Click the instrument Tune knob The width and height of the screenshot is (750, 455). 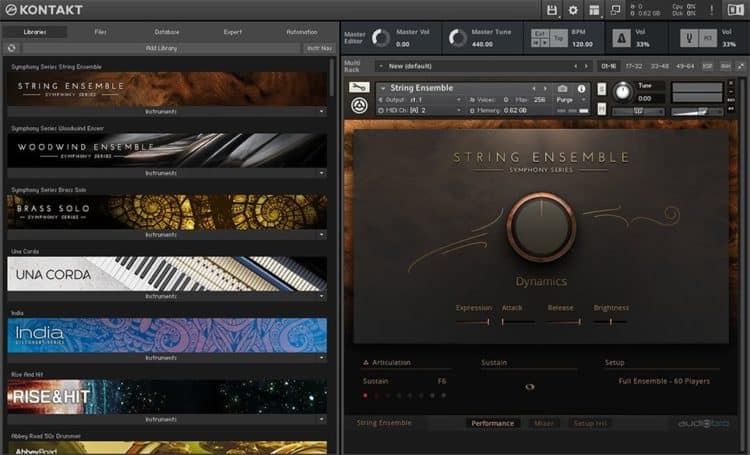pyautogui.click(x=622, y=91)
